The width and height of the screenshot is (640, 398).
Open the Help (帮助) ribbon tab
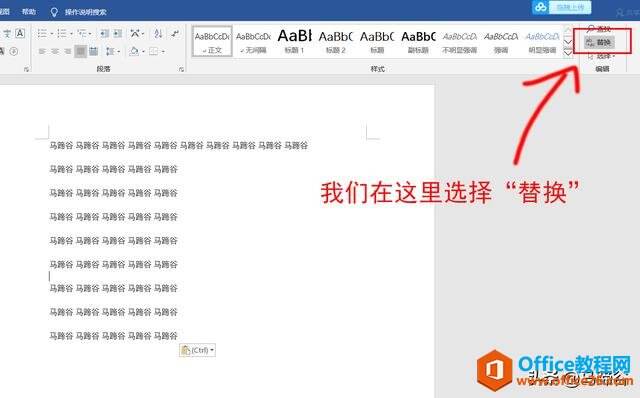coord(29,12)
